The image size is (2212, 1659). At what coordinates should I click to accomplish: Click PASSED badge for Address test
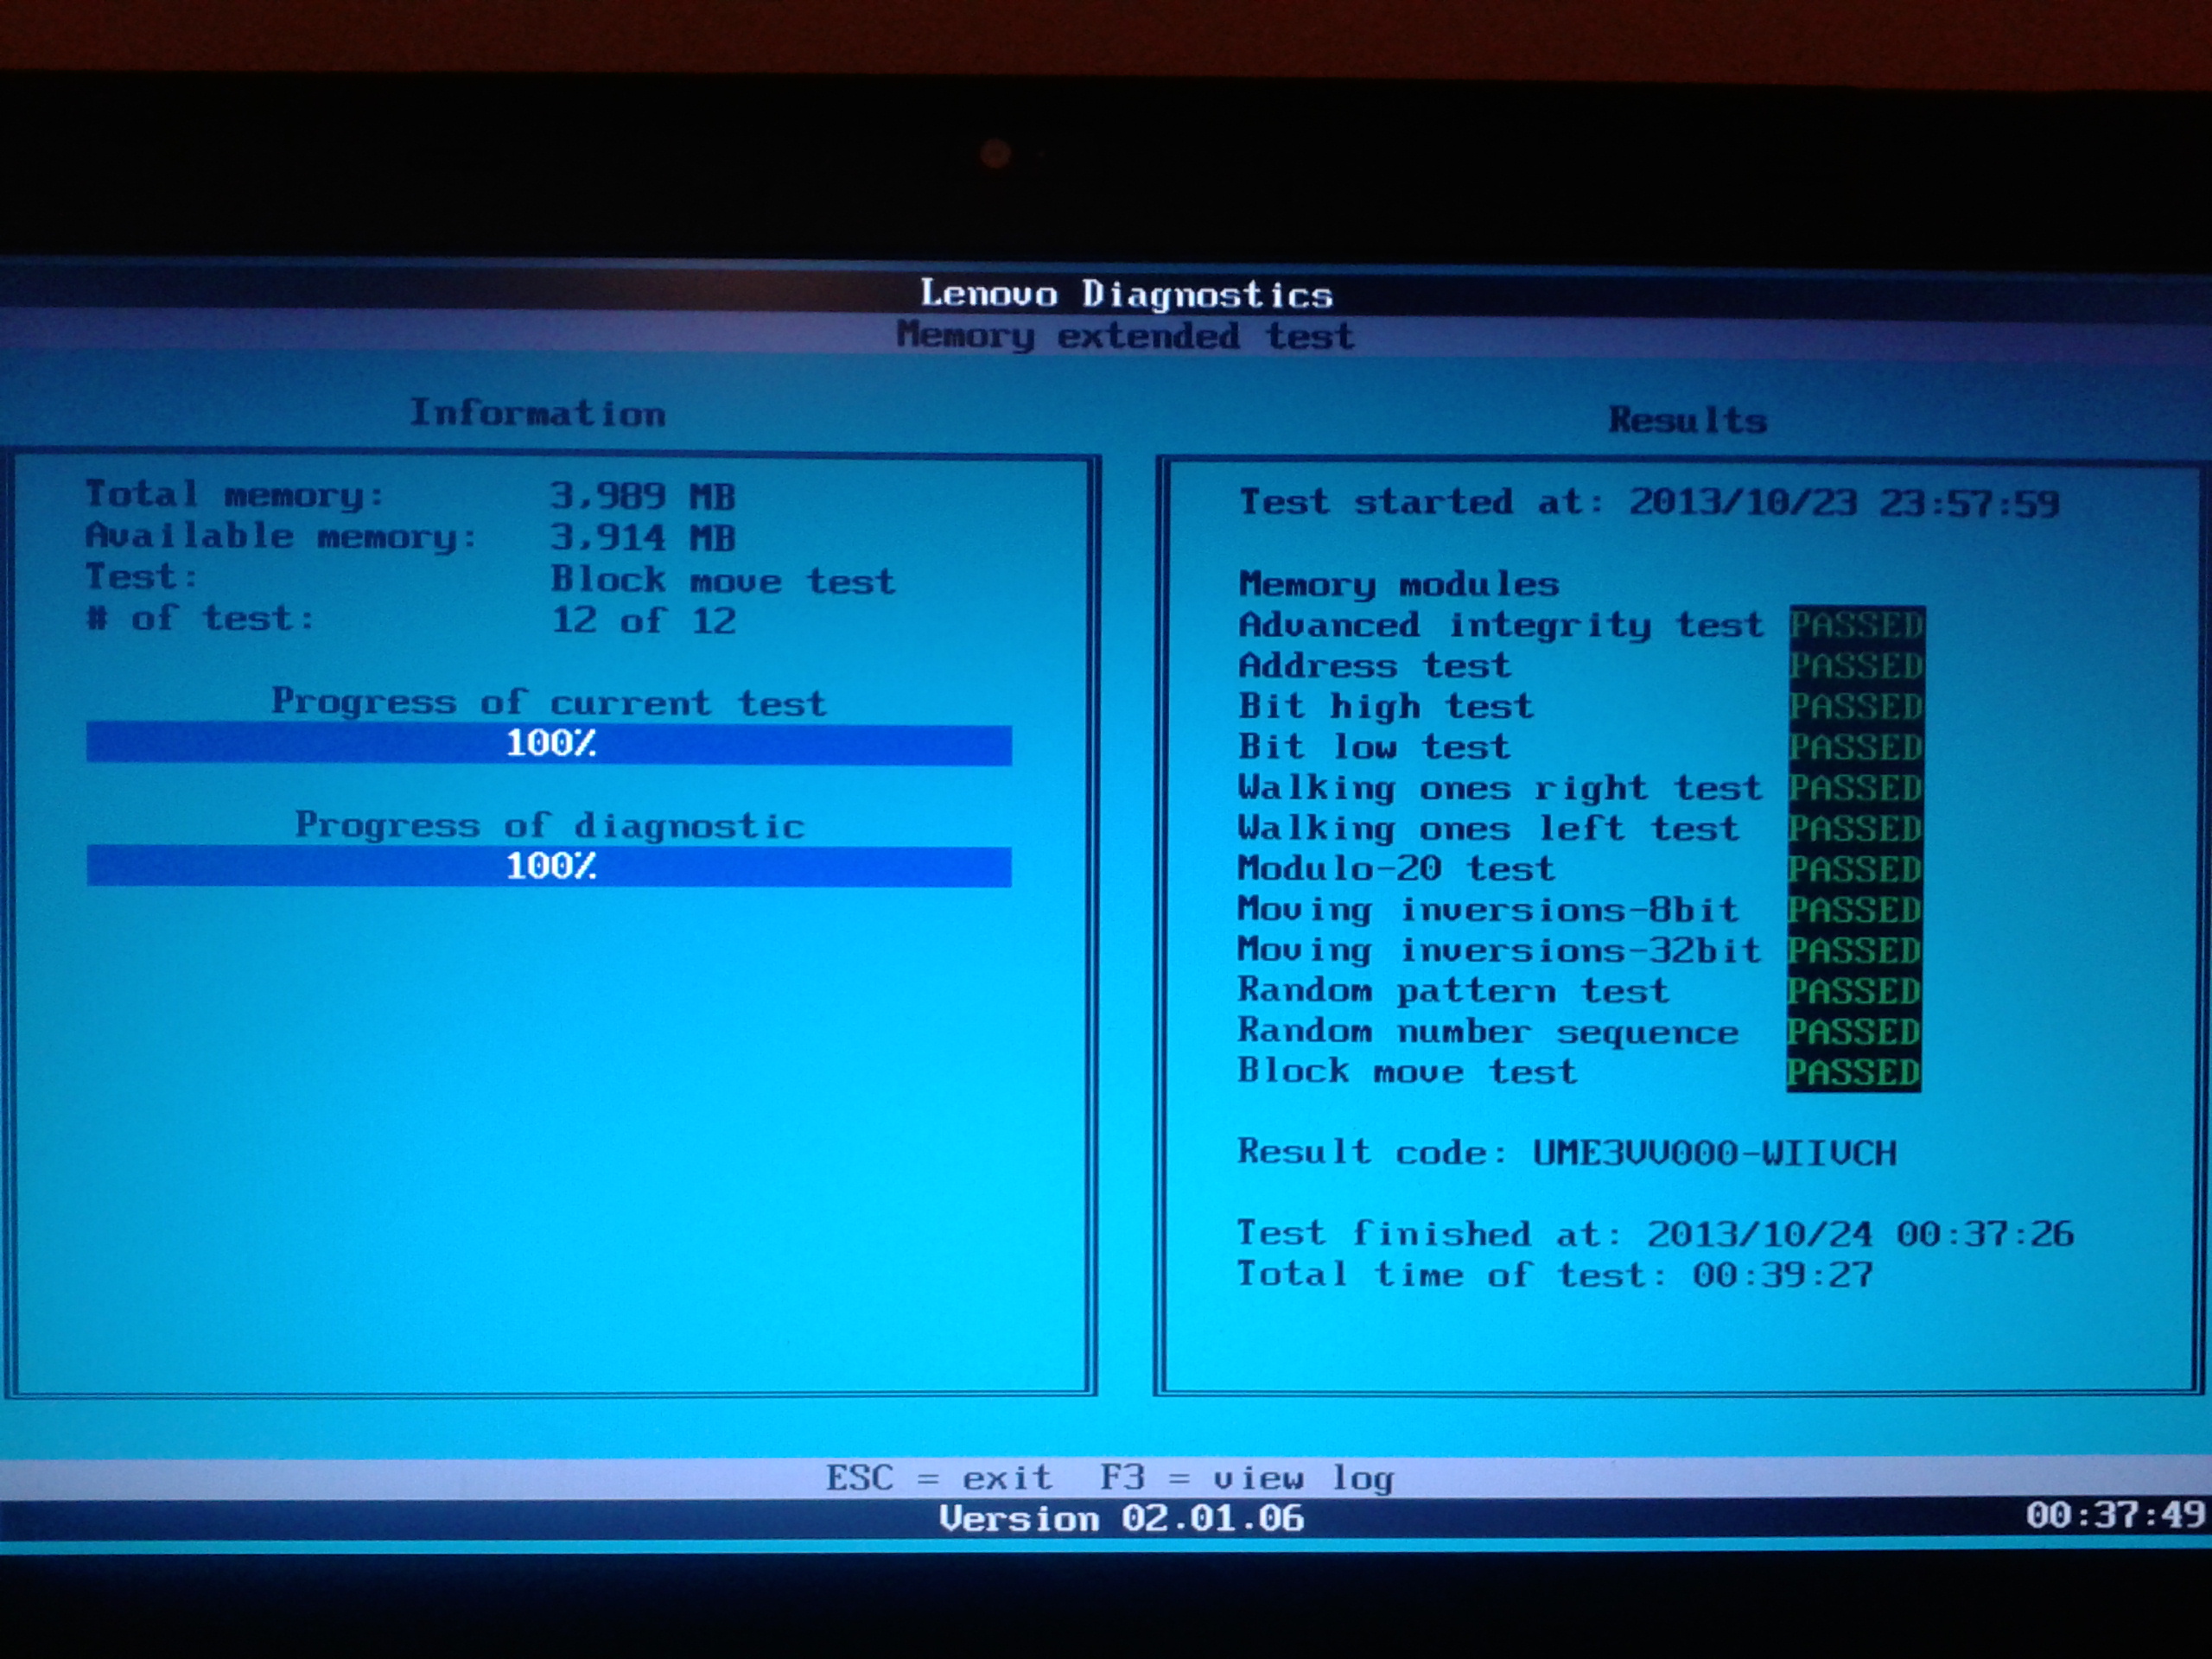(1857, 666)
